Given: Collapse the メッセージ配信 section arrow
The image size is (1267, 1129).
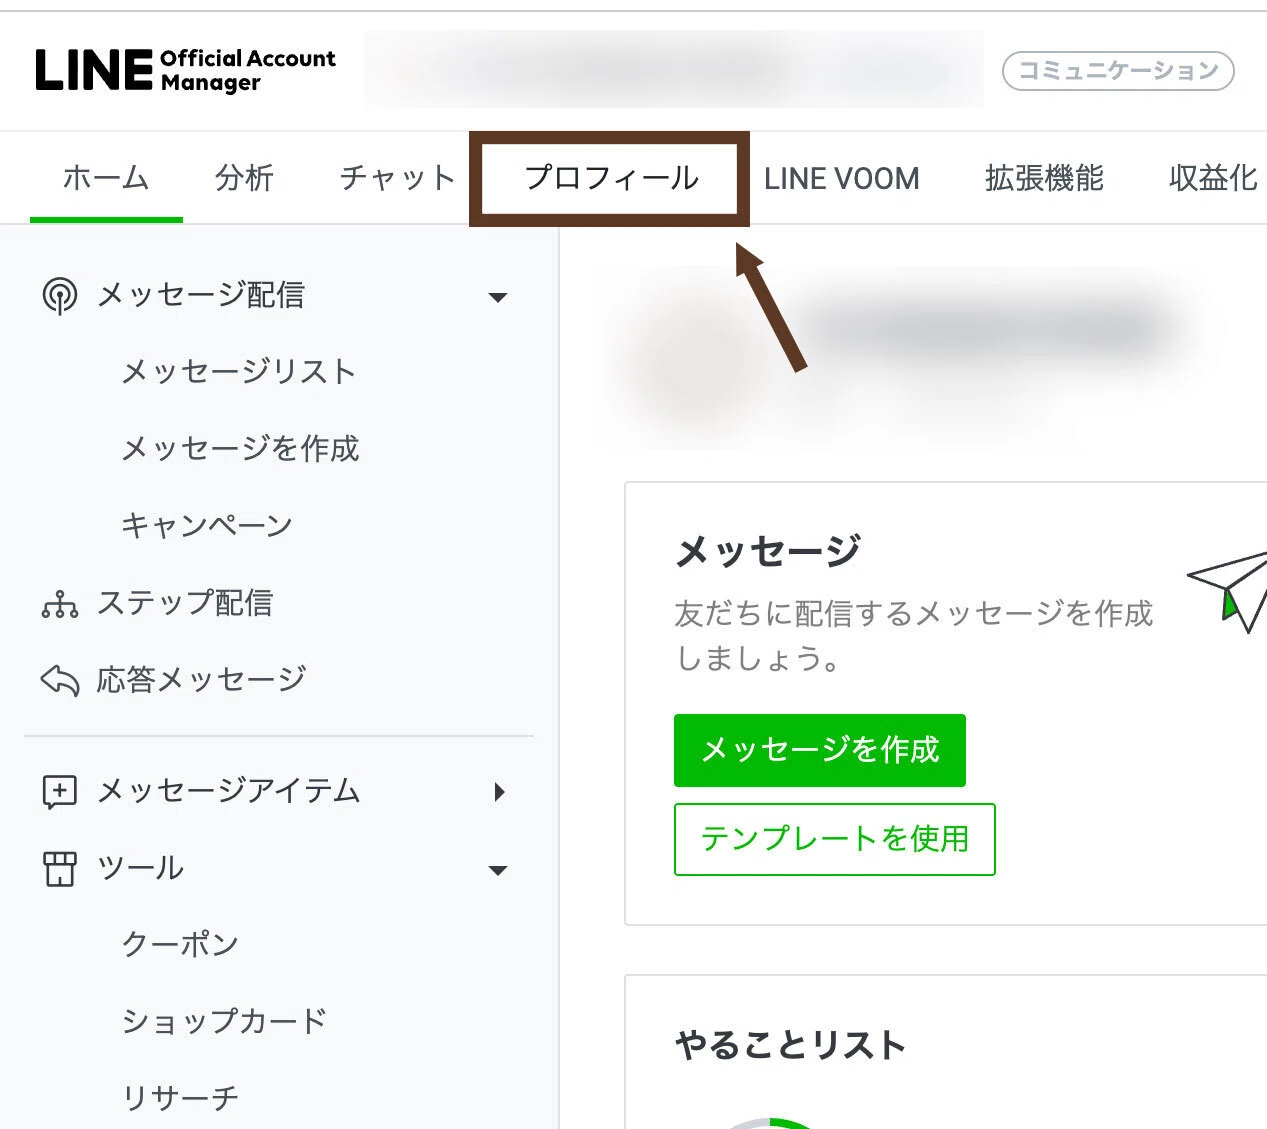Looking at the screenshot, I should click(x=497, y=297).
